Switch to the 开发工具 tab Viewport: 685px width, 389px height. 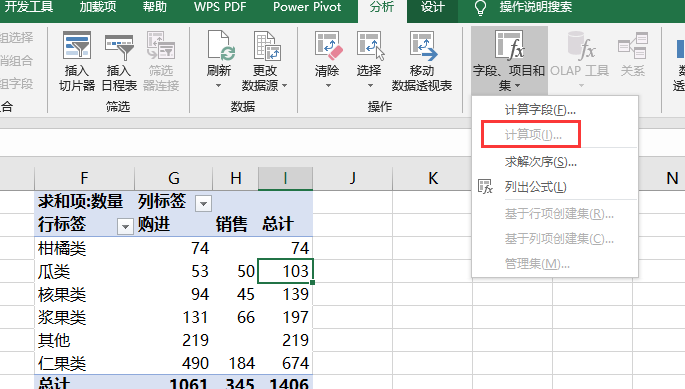[x=28, y=7]
